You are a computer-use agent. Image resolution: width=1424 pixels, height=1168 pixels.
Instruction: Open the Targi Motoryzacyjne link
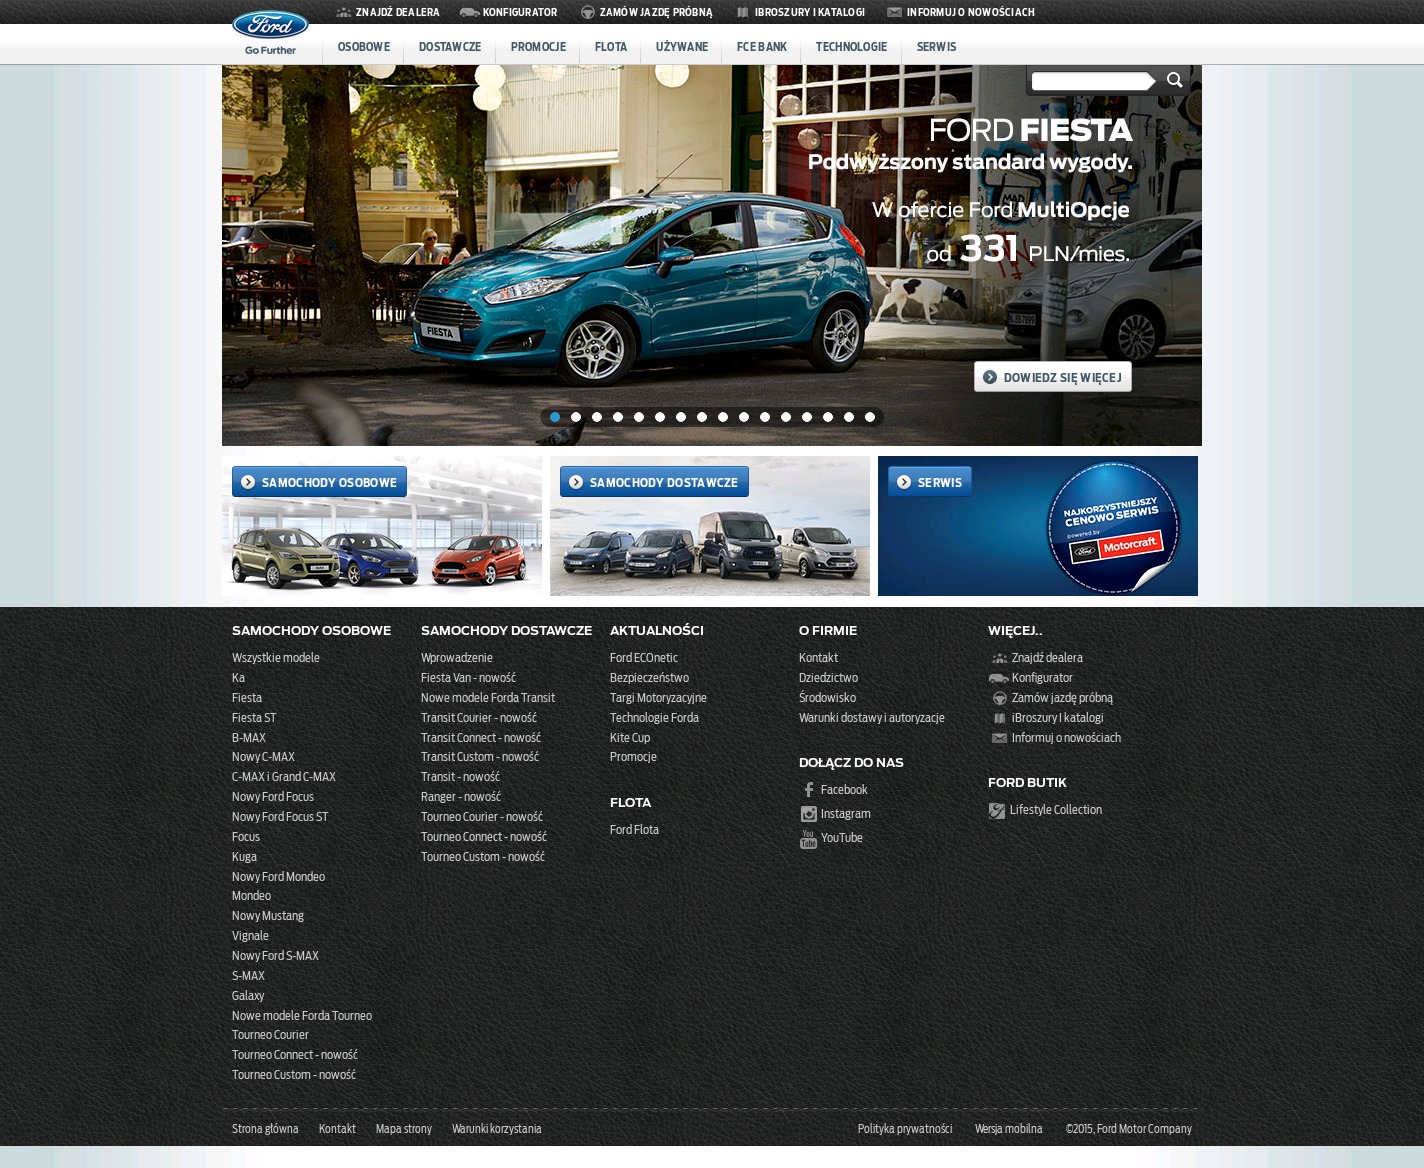658,698
